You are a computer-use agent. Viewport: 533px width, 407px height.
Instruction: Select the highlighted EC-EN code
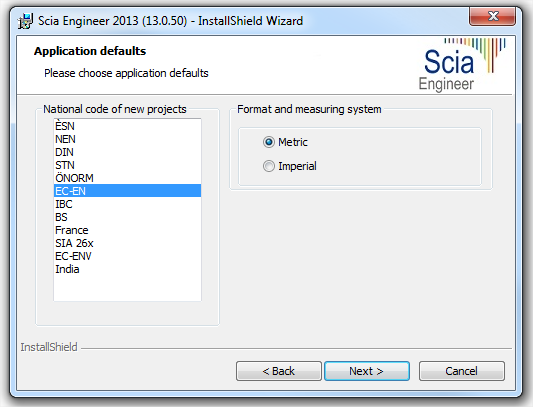(x=127, y=191)
